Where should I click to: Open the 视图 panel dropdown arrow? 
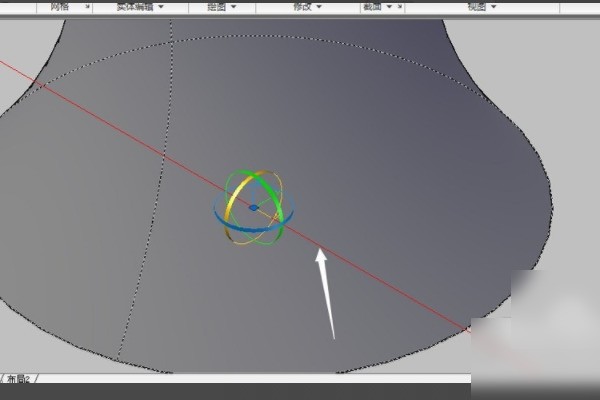(x=493, y=6)
